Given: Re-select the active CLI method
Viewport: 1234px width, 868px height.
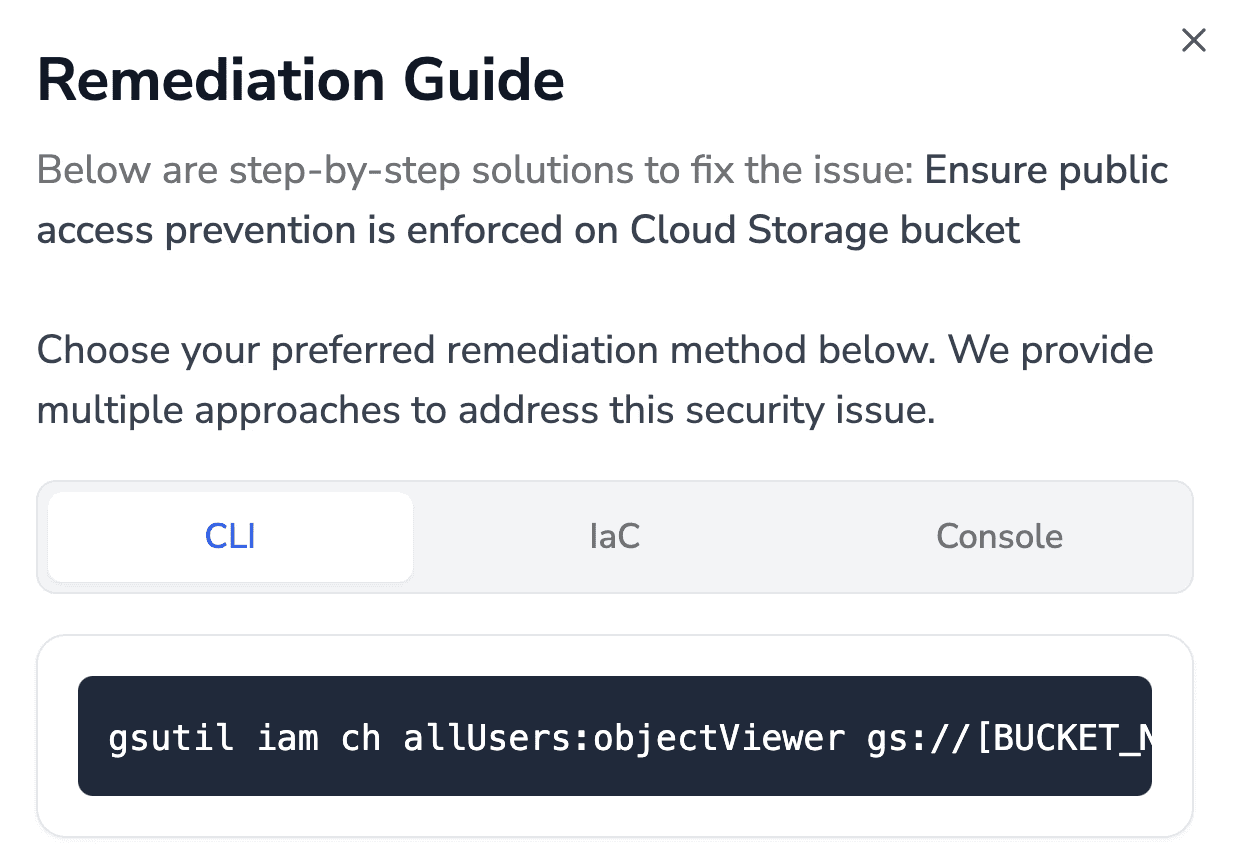Looking at the screenshot, I should 229,536.
